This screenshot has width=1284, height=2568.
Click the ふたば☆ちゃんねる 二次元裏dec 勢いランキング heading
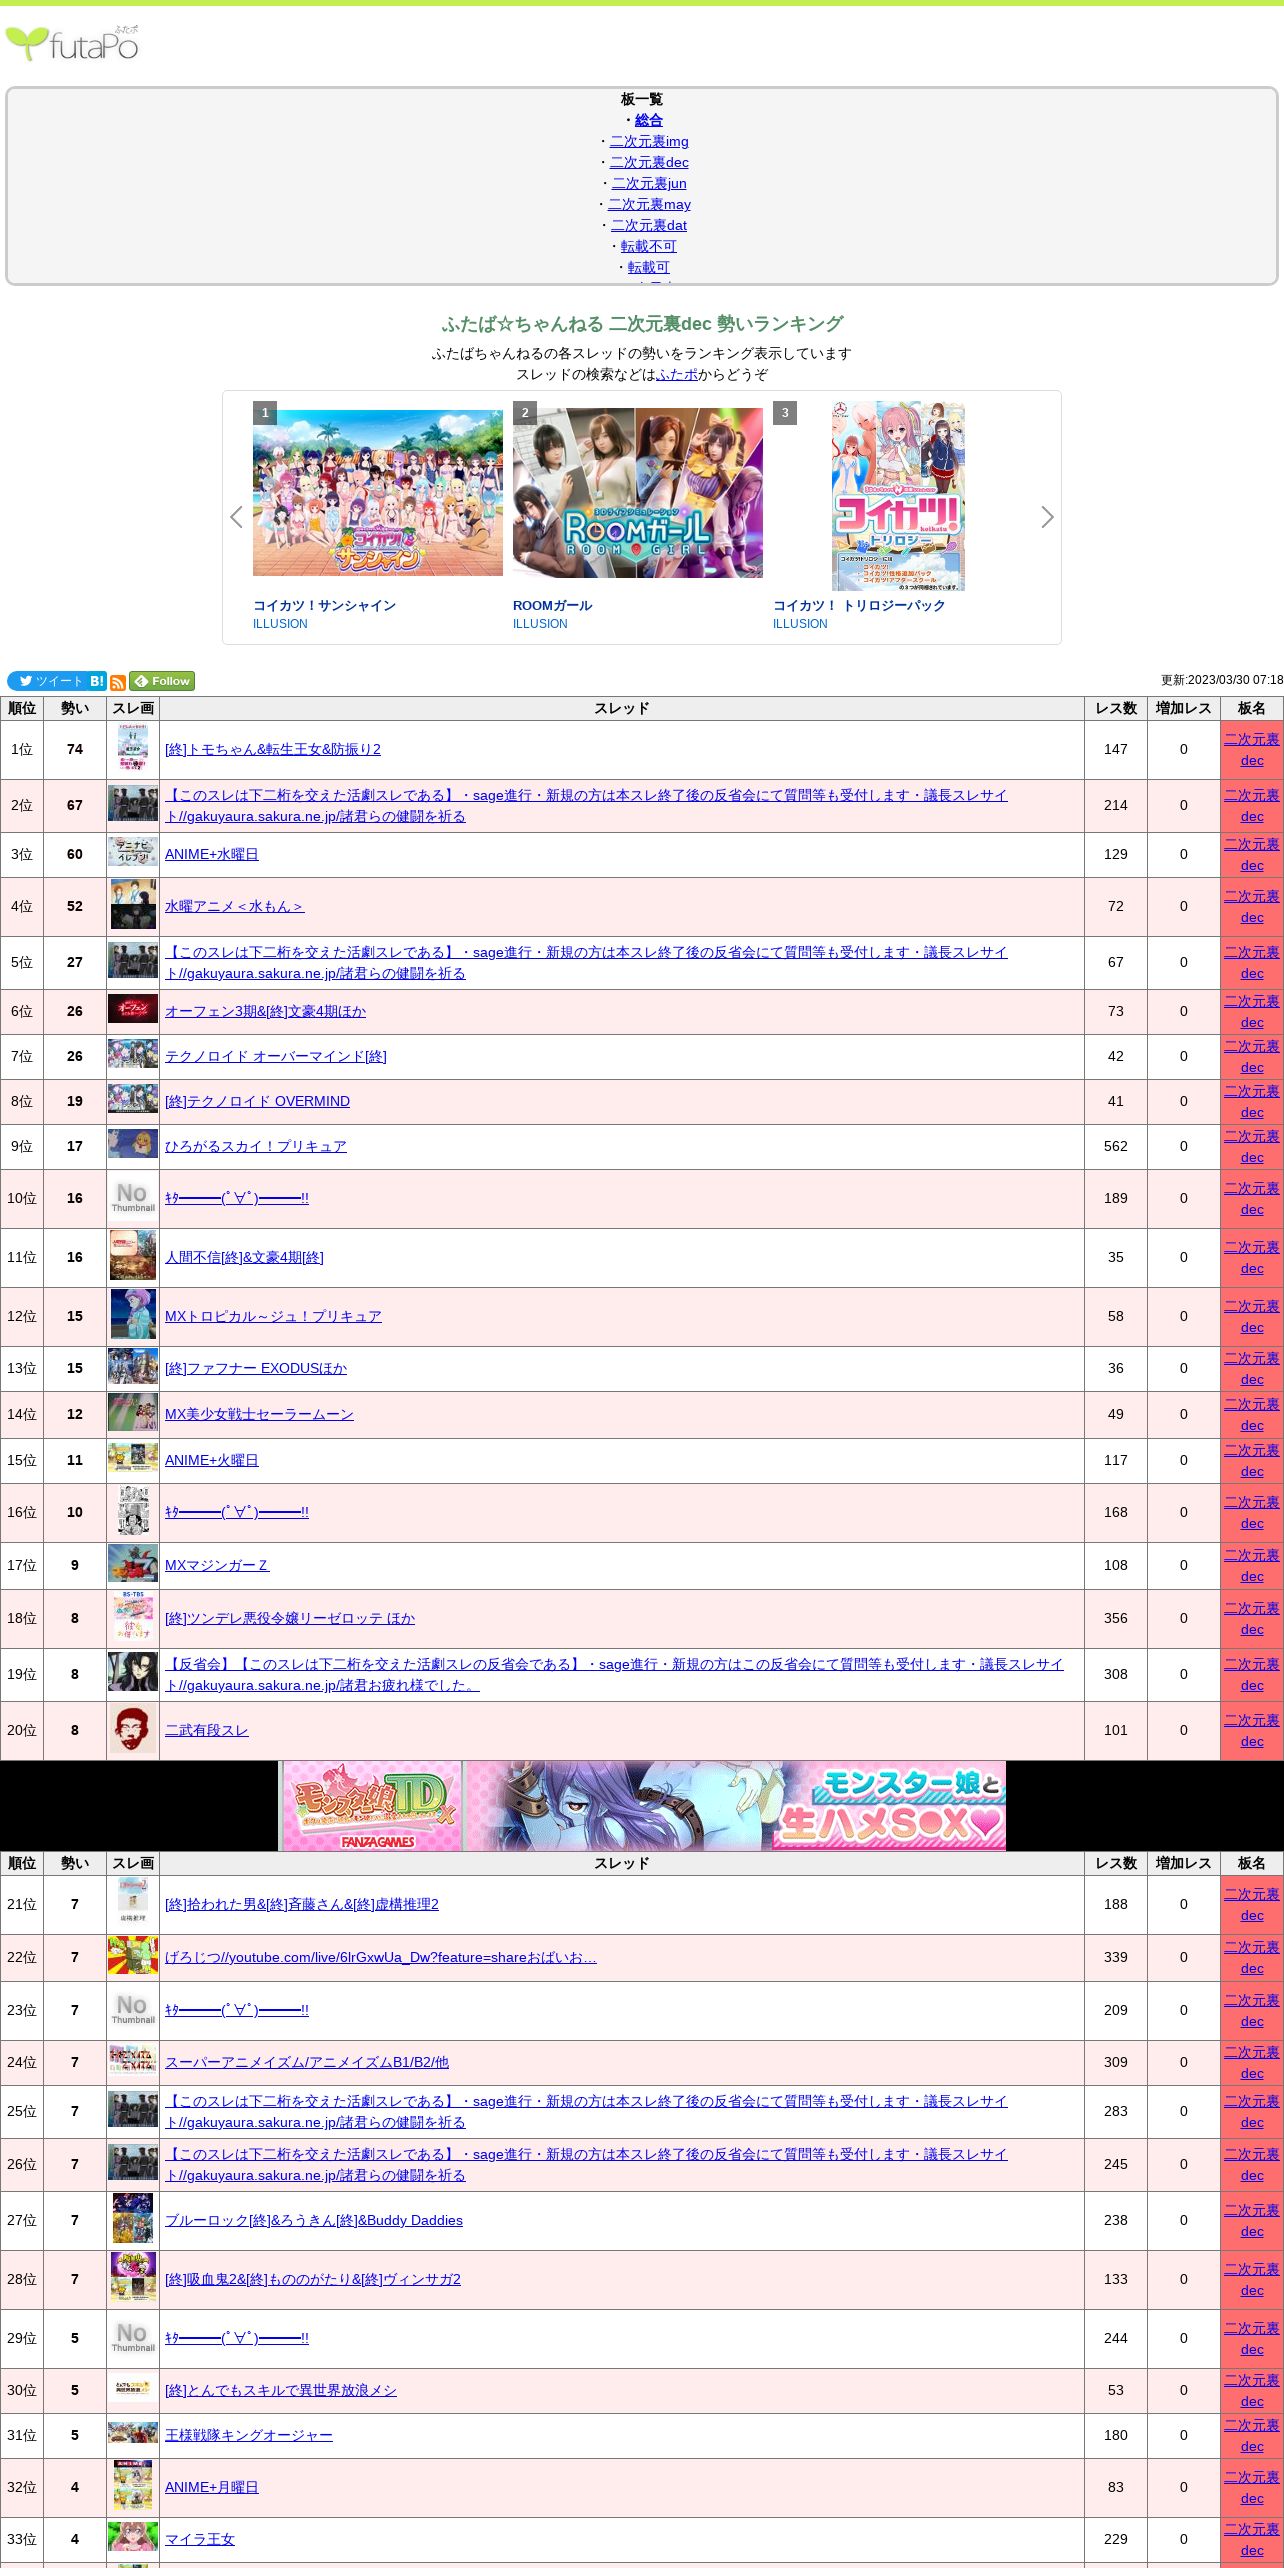(x=642, y=324)
